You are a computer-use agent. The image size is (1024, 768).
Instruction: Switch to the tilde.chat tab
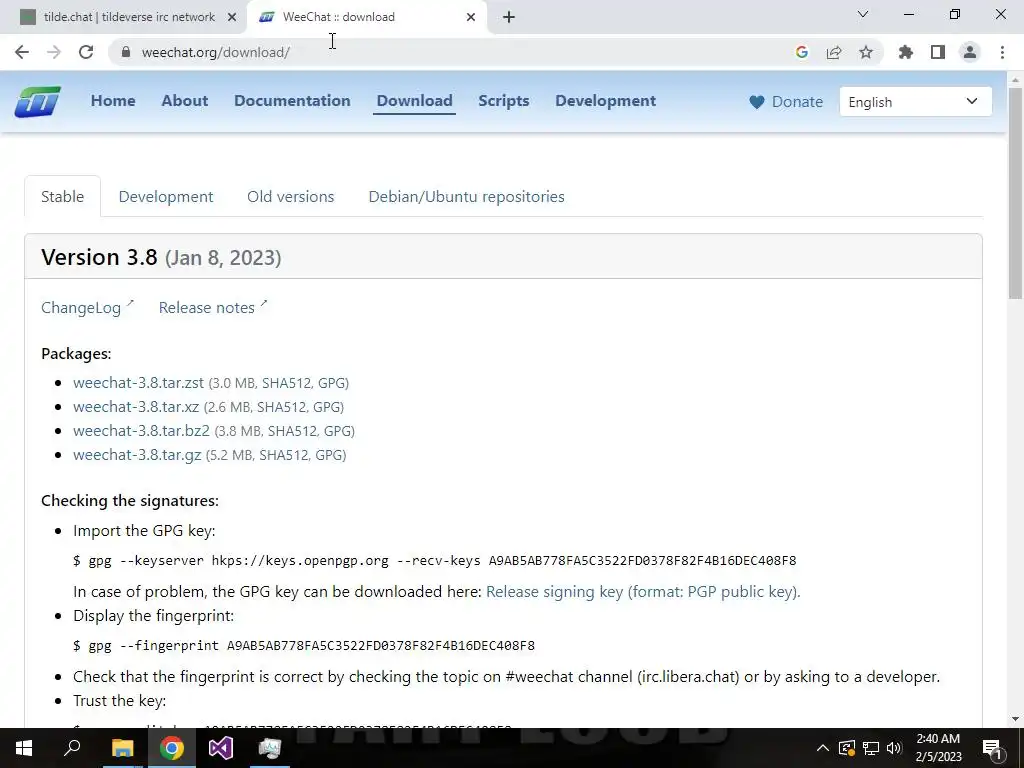pos(129,17)
